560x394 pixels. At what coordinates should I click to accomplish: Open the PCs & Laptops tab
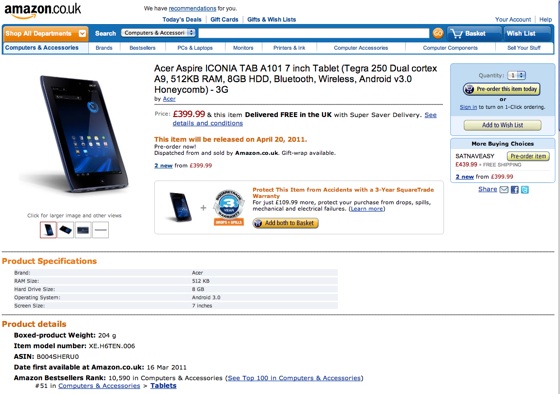tap(195, 48)
